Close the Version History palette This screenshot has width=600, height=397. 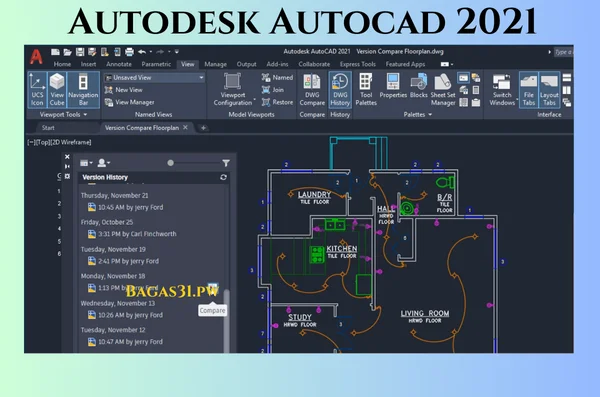[x=67, y=157]
